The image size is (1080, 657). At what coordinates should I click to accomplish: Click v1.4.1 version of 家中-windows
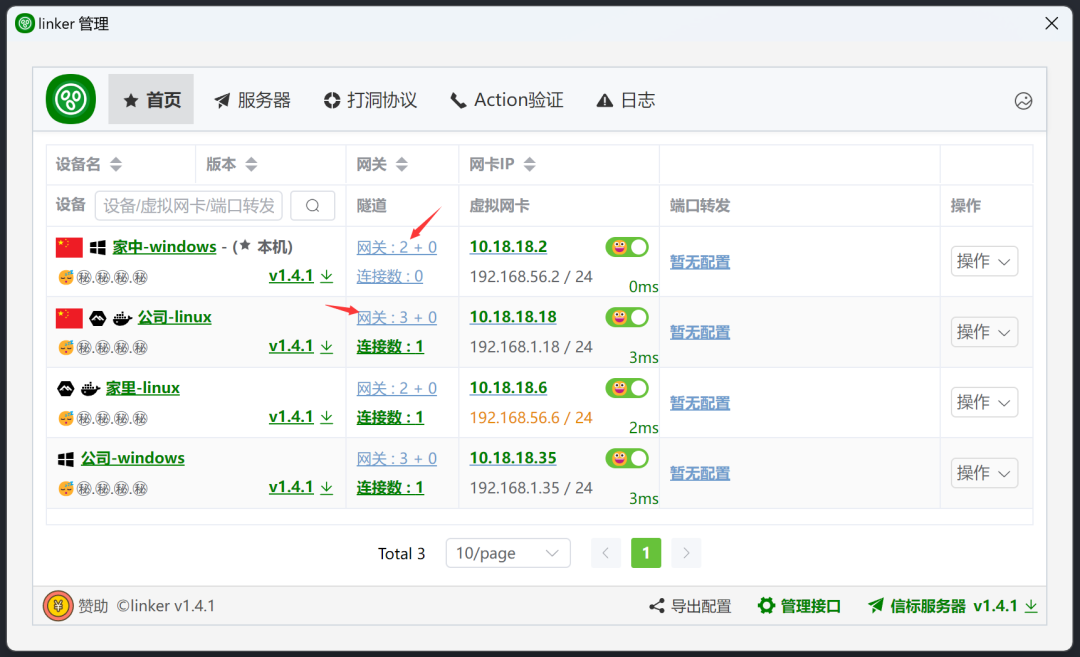pyautogui.click(x=291, y=275)
